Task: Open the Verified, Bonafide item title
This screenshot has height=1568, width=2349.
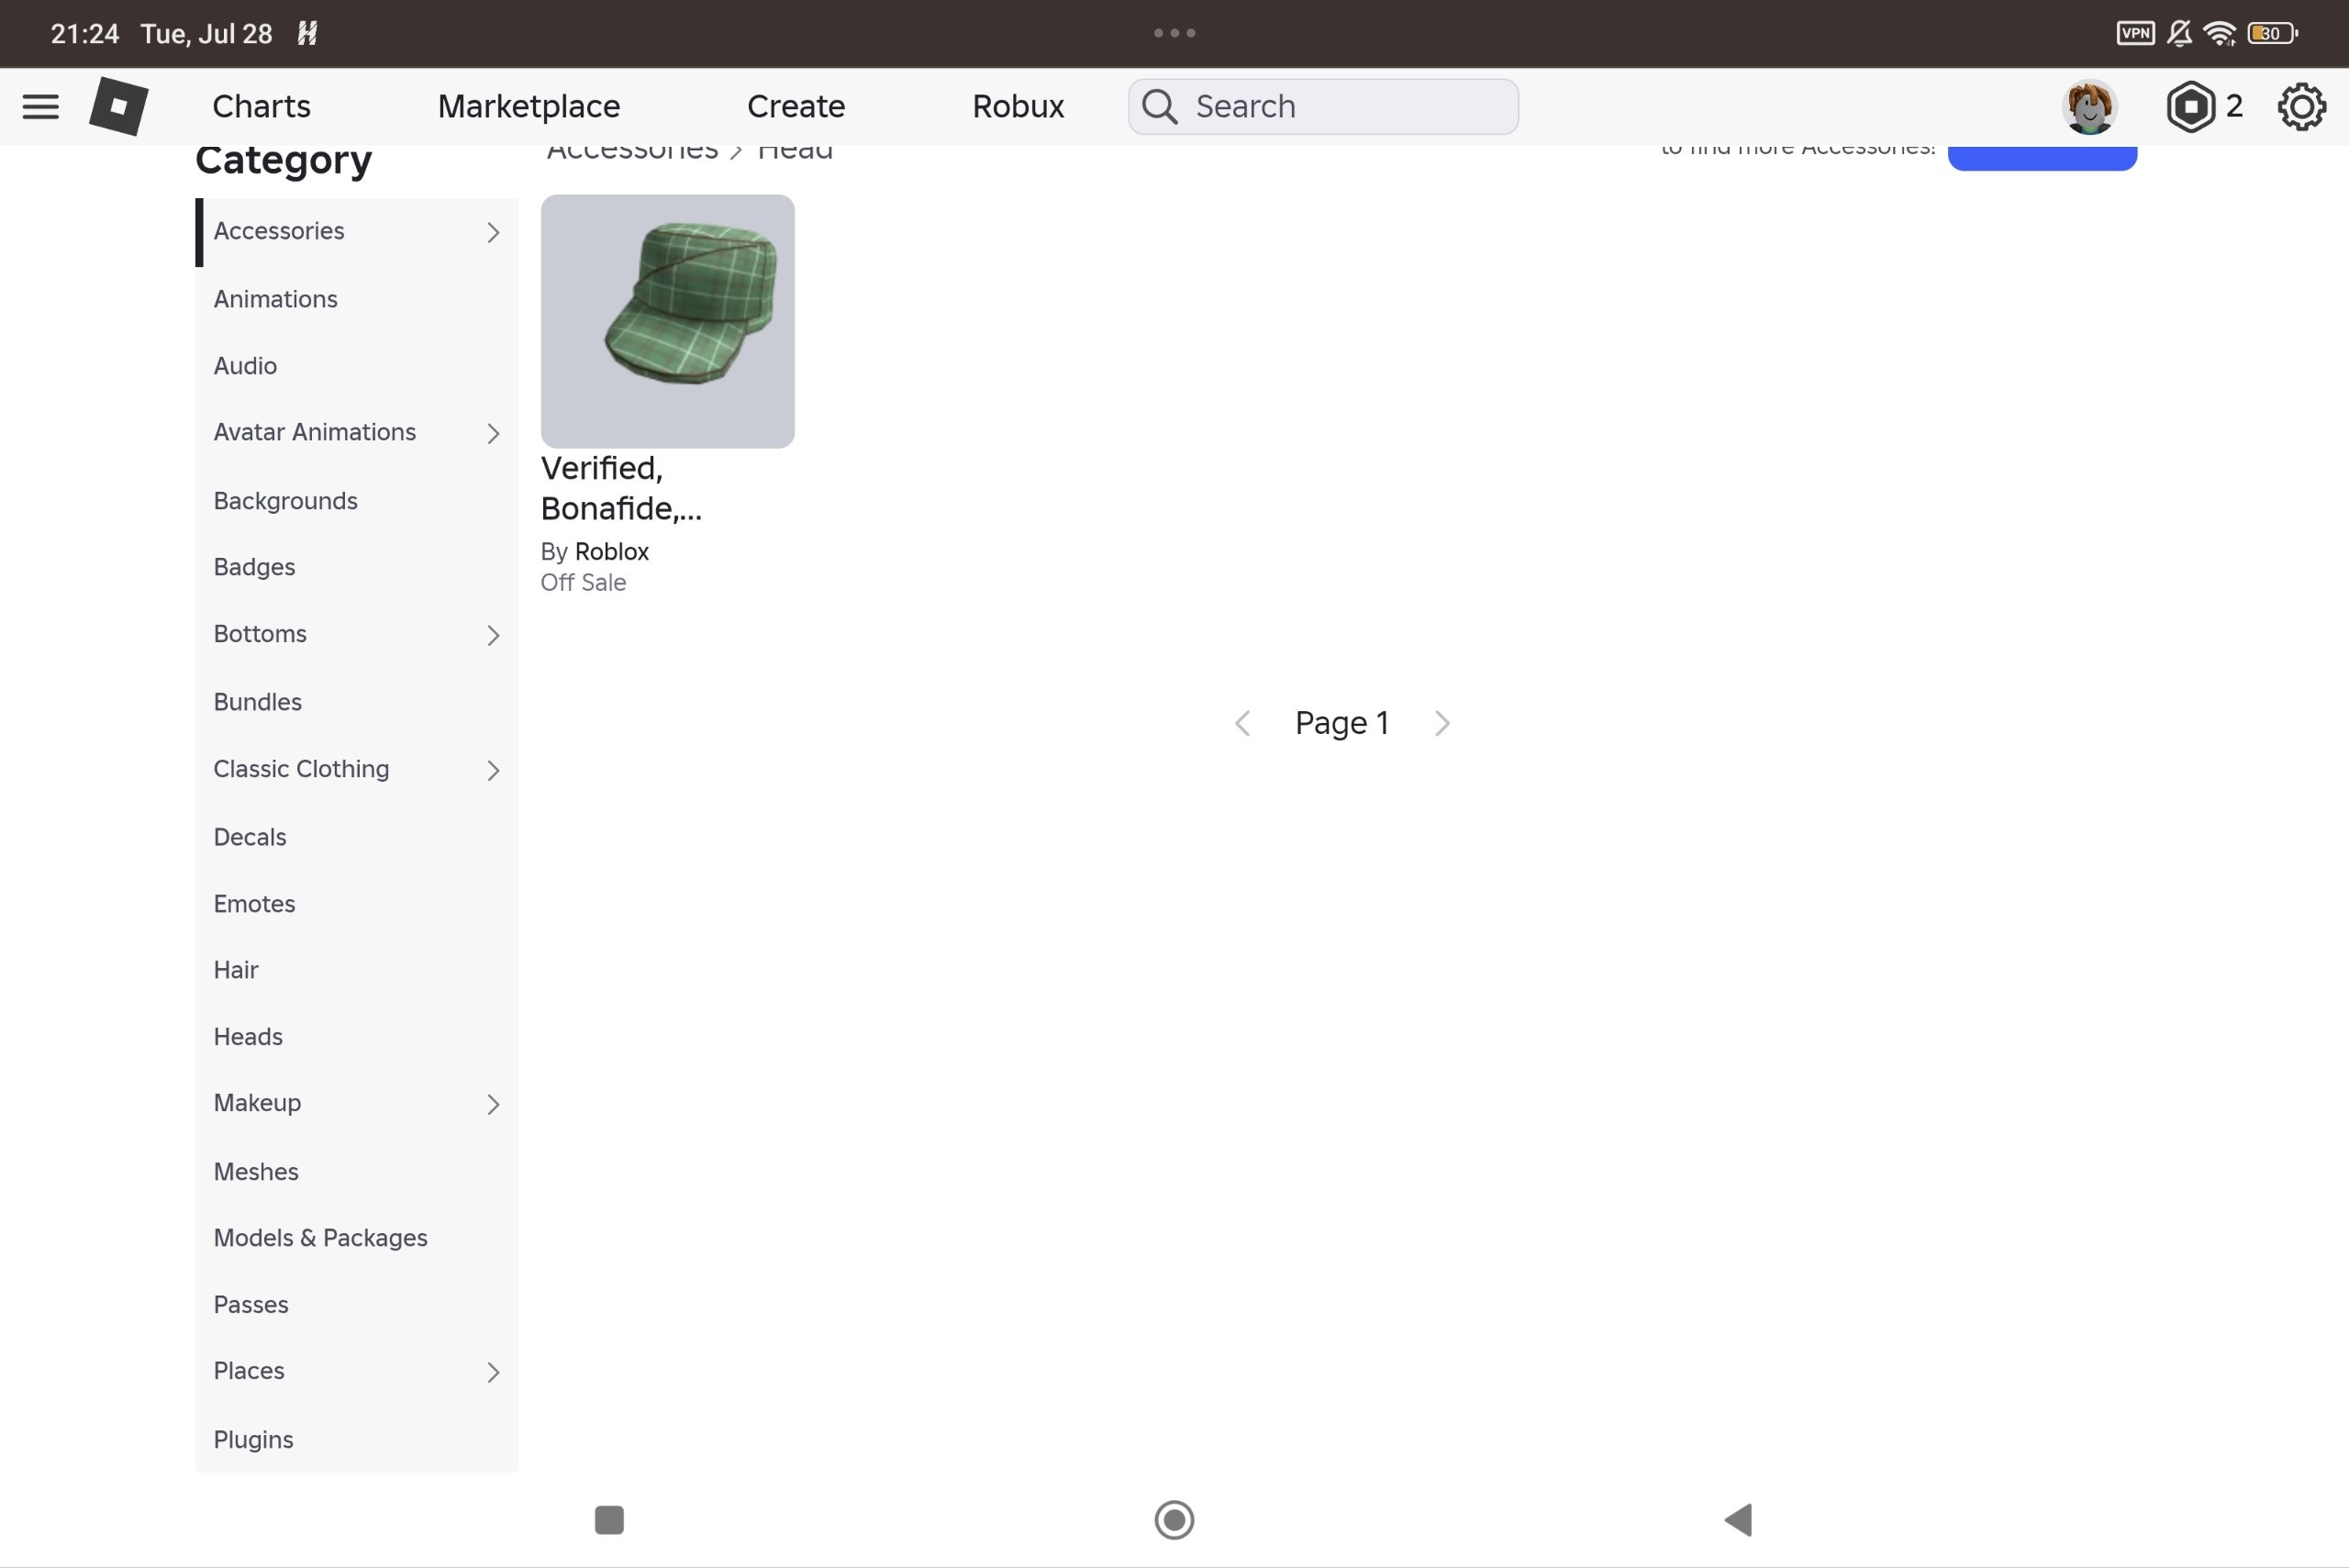Action: point(621,488)
